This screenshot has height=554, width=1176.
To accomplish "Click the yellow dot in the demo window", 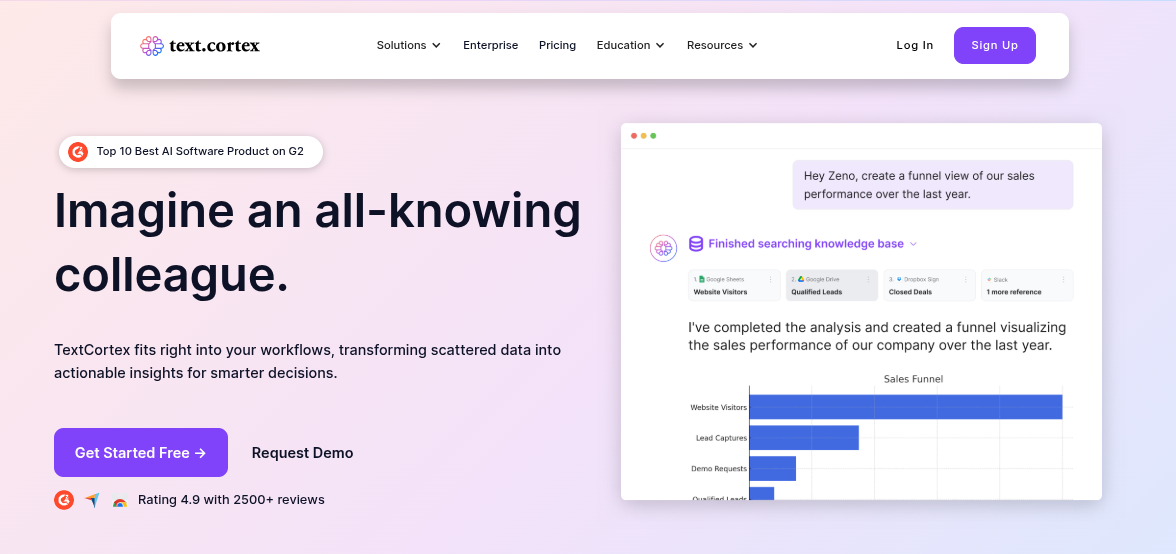I will 644,136.
